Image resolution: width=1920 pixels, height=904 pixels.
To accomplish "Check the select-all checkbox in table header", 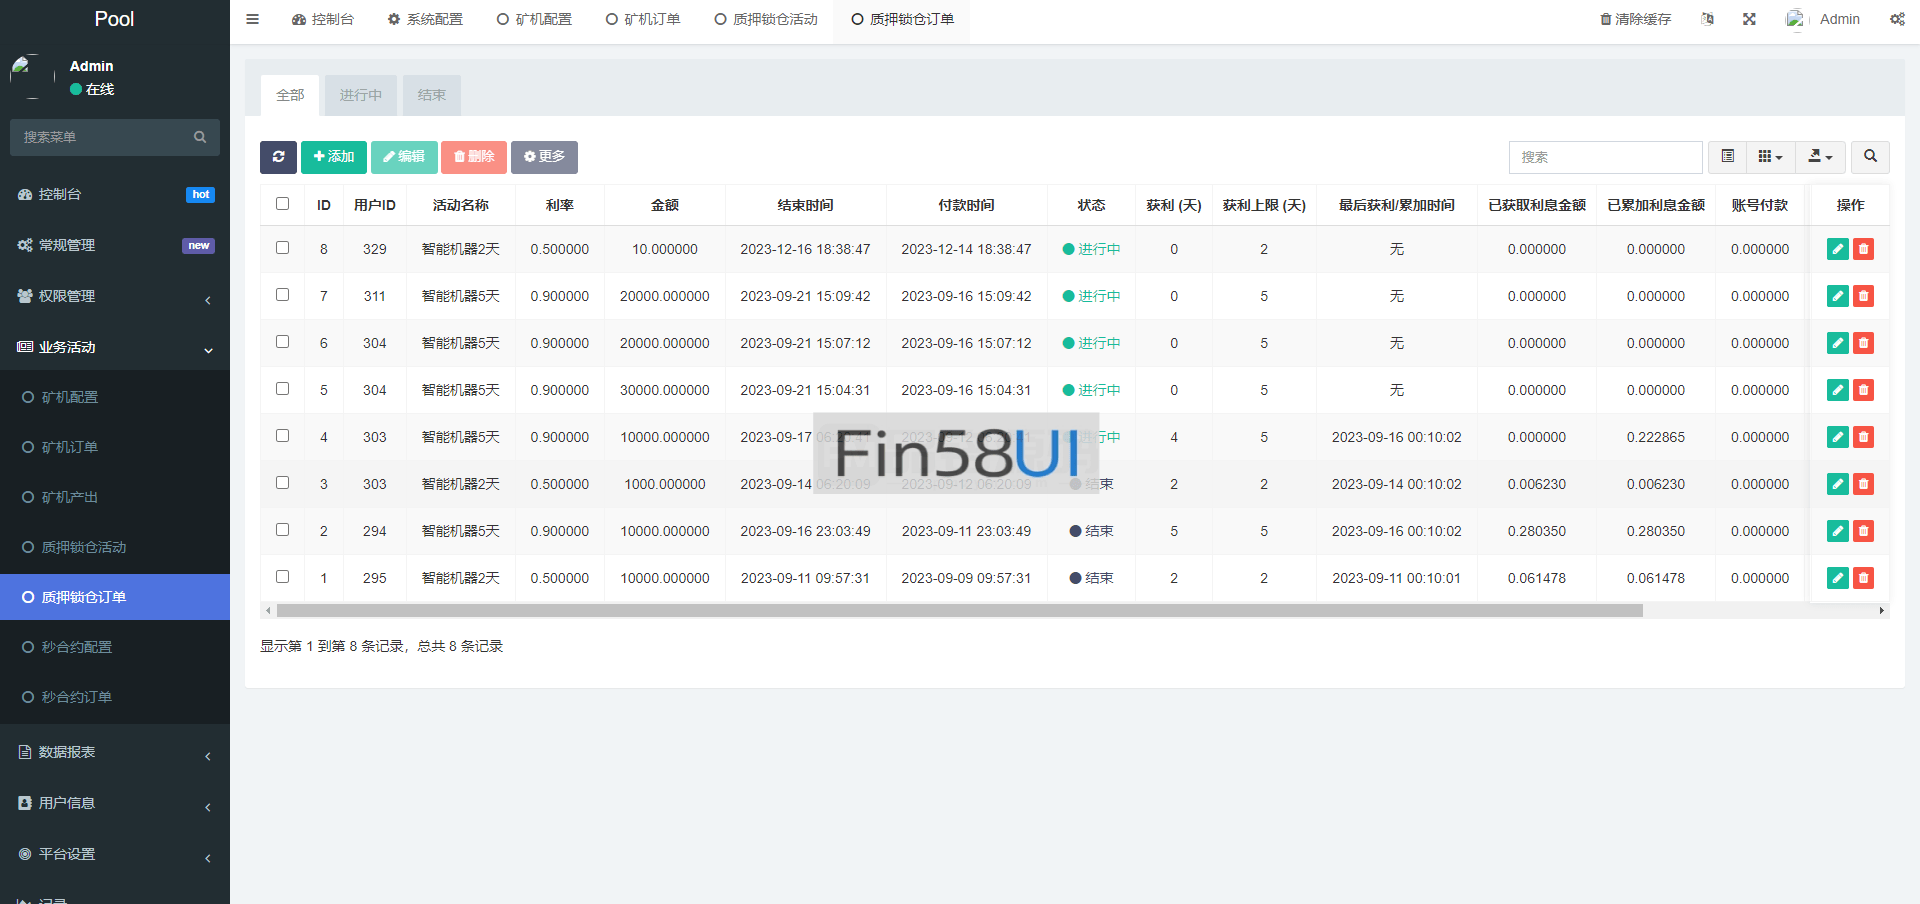I will [283, 204].
